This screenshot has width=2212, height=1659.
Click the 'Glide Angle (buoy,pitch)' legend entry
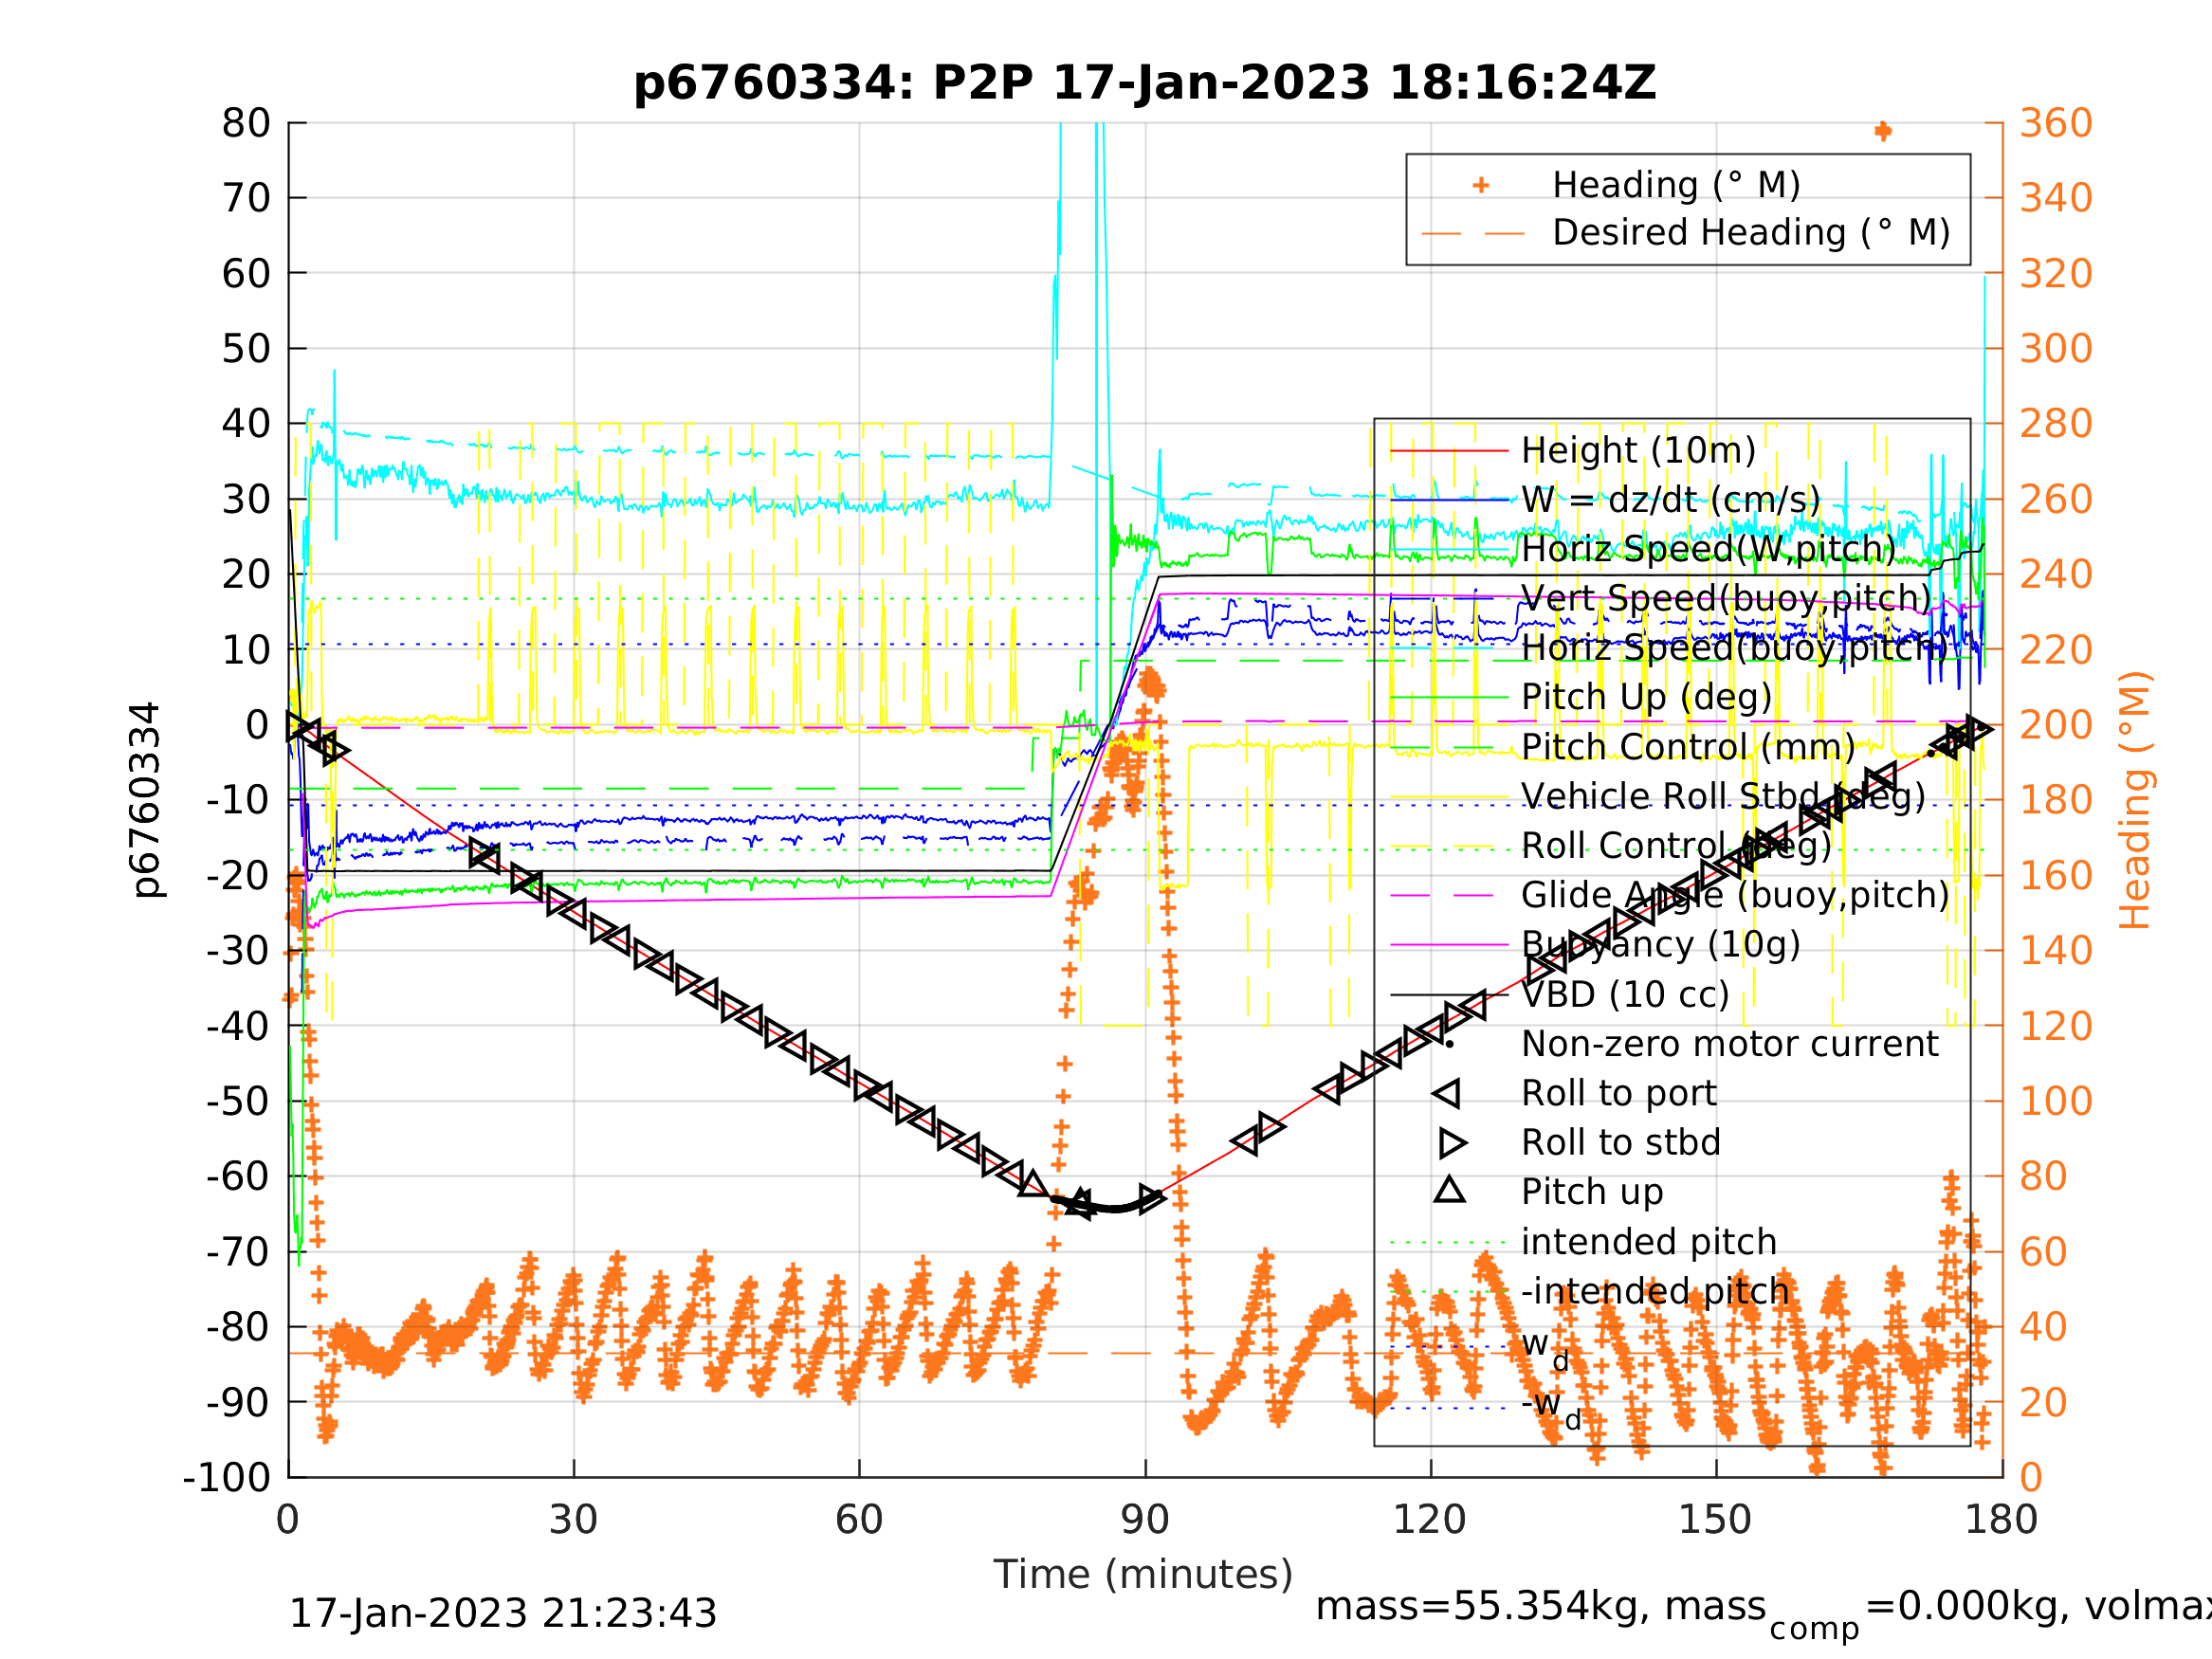[x=1735, y=895]
